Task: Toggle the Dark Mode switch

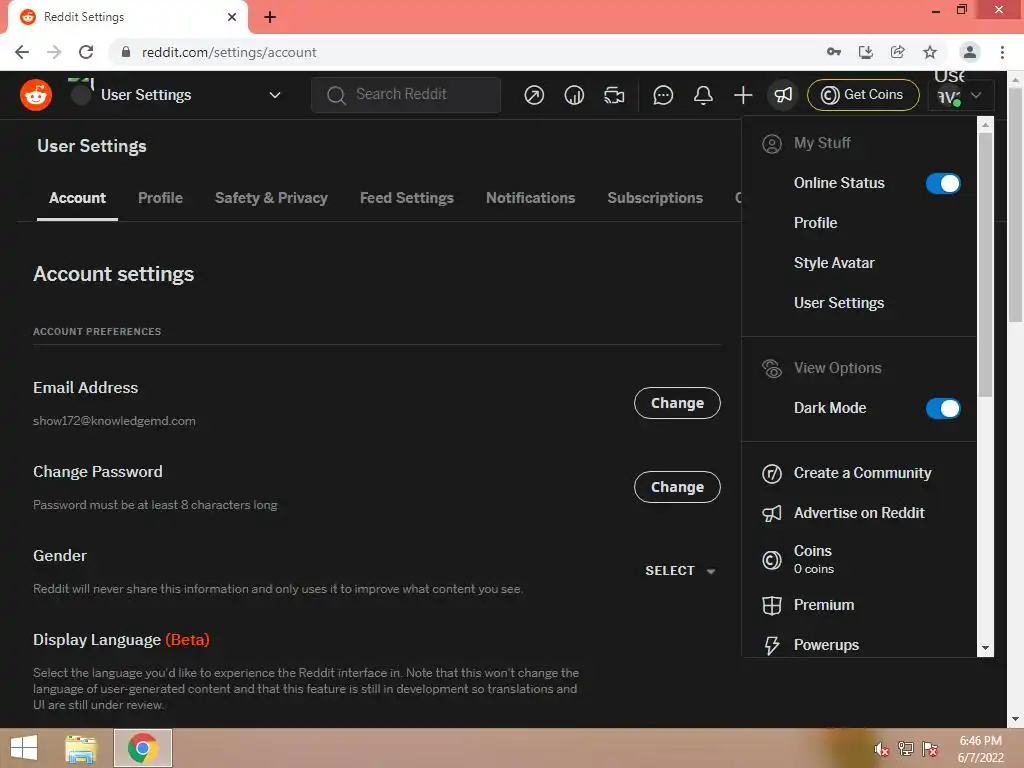Action: (943, 408)
